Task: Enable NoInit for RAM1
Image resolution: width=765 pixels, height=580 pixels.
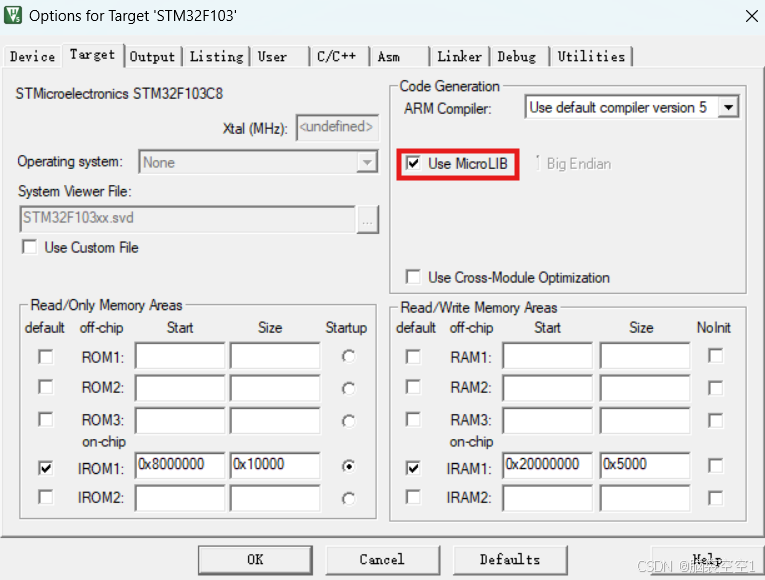Action: click(715, 356)
